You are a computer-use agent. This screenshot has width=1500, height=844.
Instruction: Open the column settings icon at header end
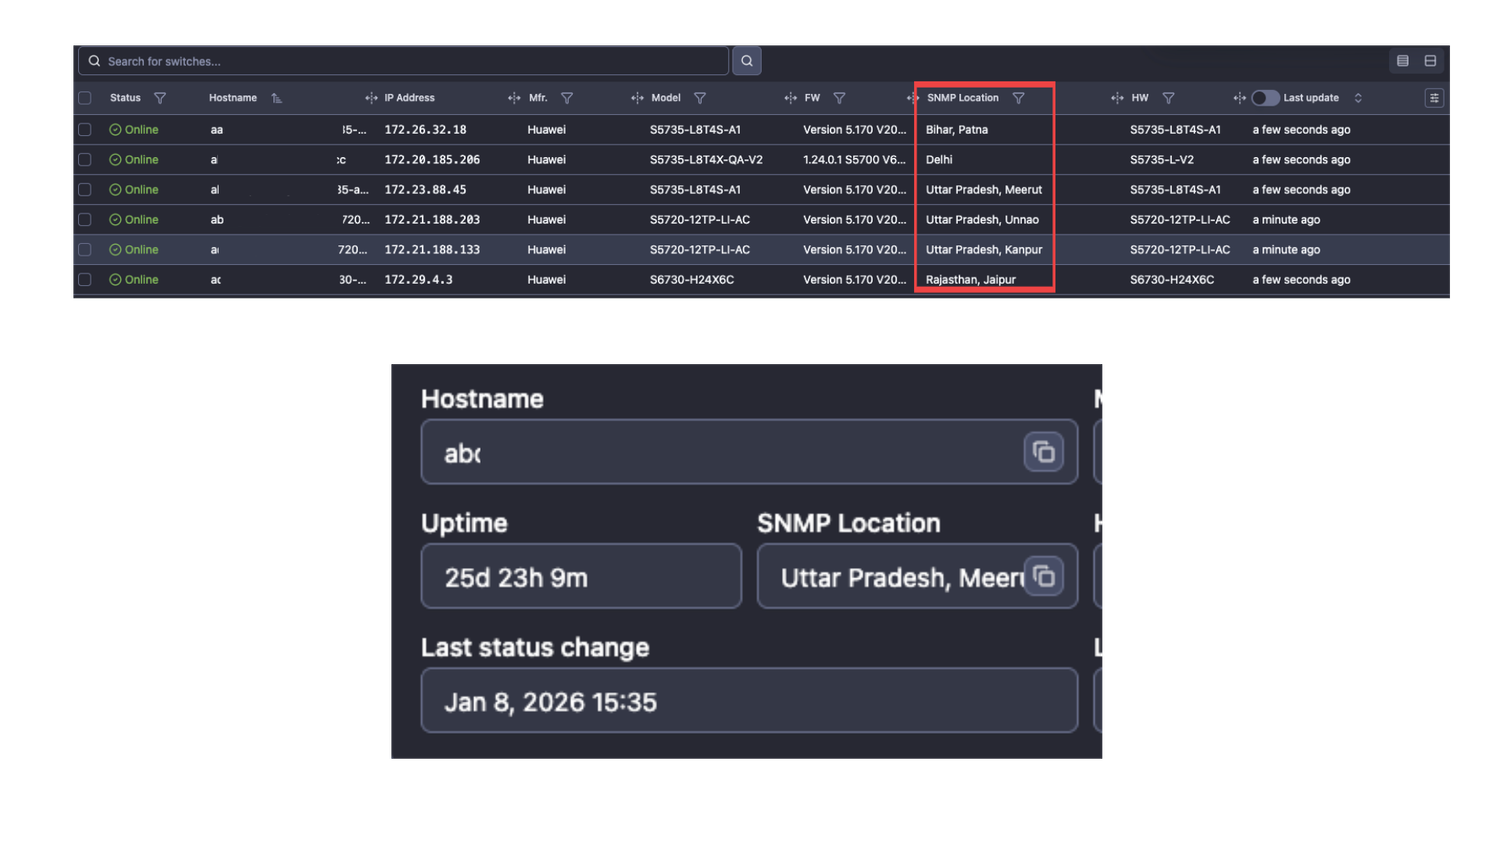coord(1434,98)
